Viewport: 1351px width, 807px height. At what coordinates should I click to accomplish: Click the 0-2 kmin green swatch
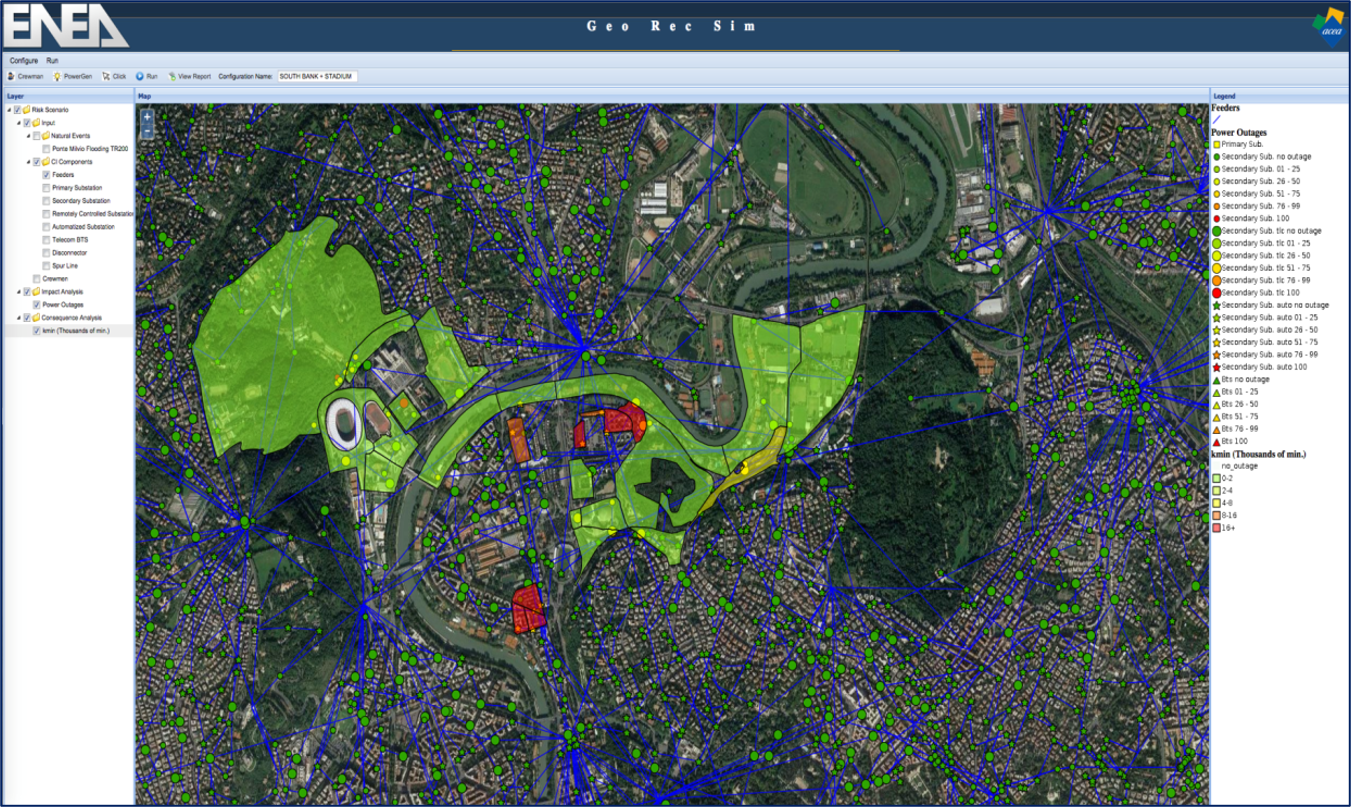click(x=1216, y=478)
